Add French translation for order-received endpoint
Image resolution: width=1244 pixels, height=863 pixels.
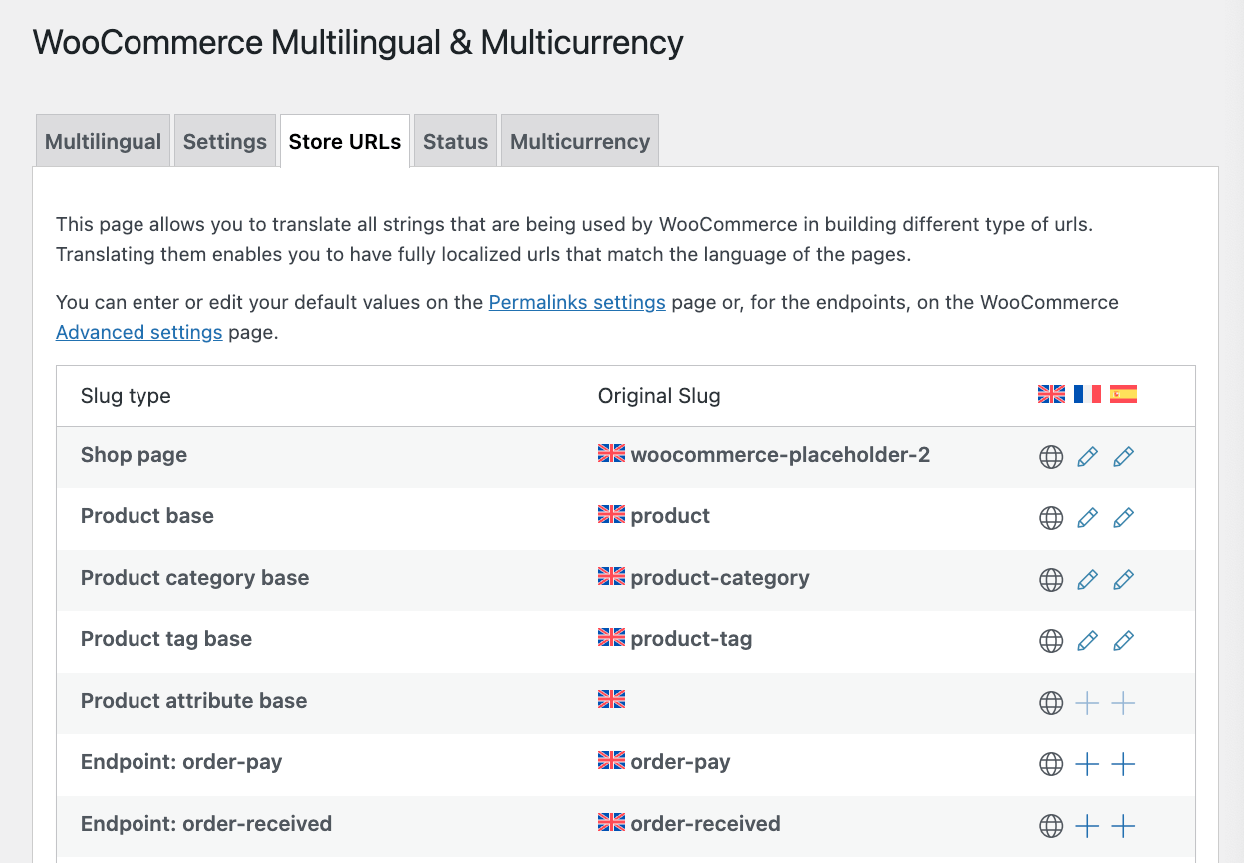coord(1087,826)
